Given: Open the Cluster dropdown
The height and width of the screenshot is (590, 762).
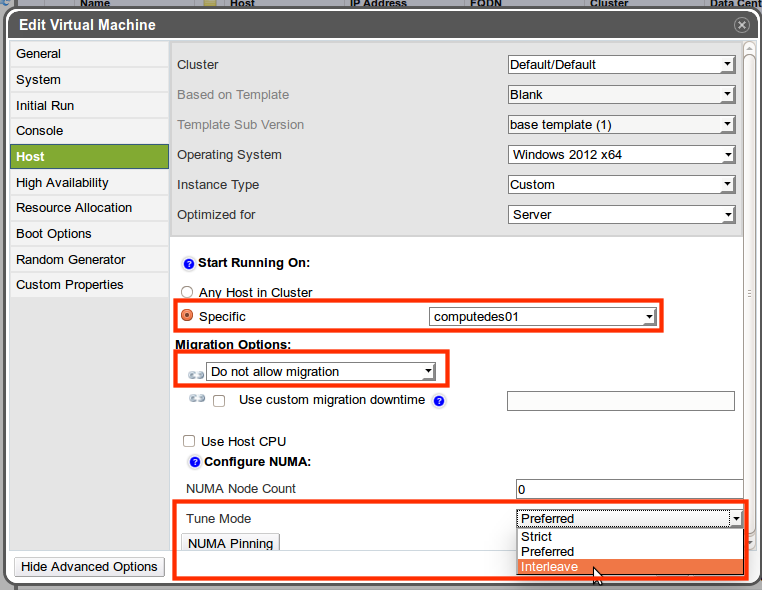Looking at the screenshot, I should coord(622,65).
